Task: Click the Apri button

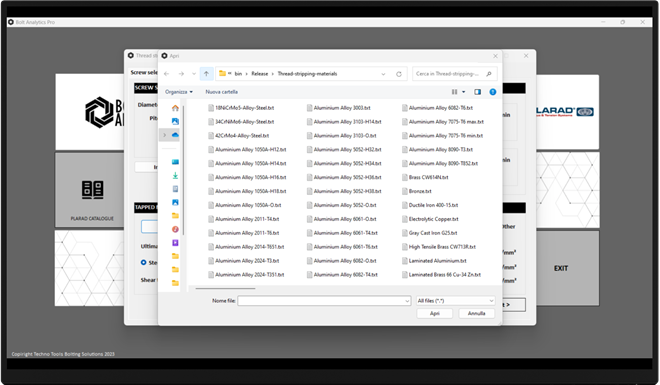Action: pos(434,313)
